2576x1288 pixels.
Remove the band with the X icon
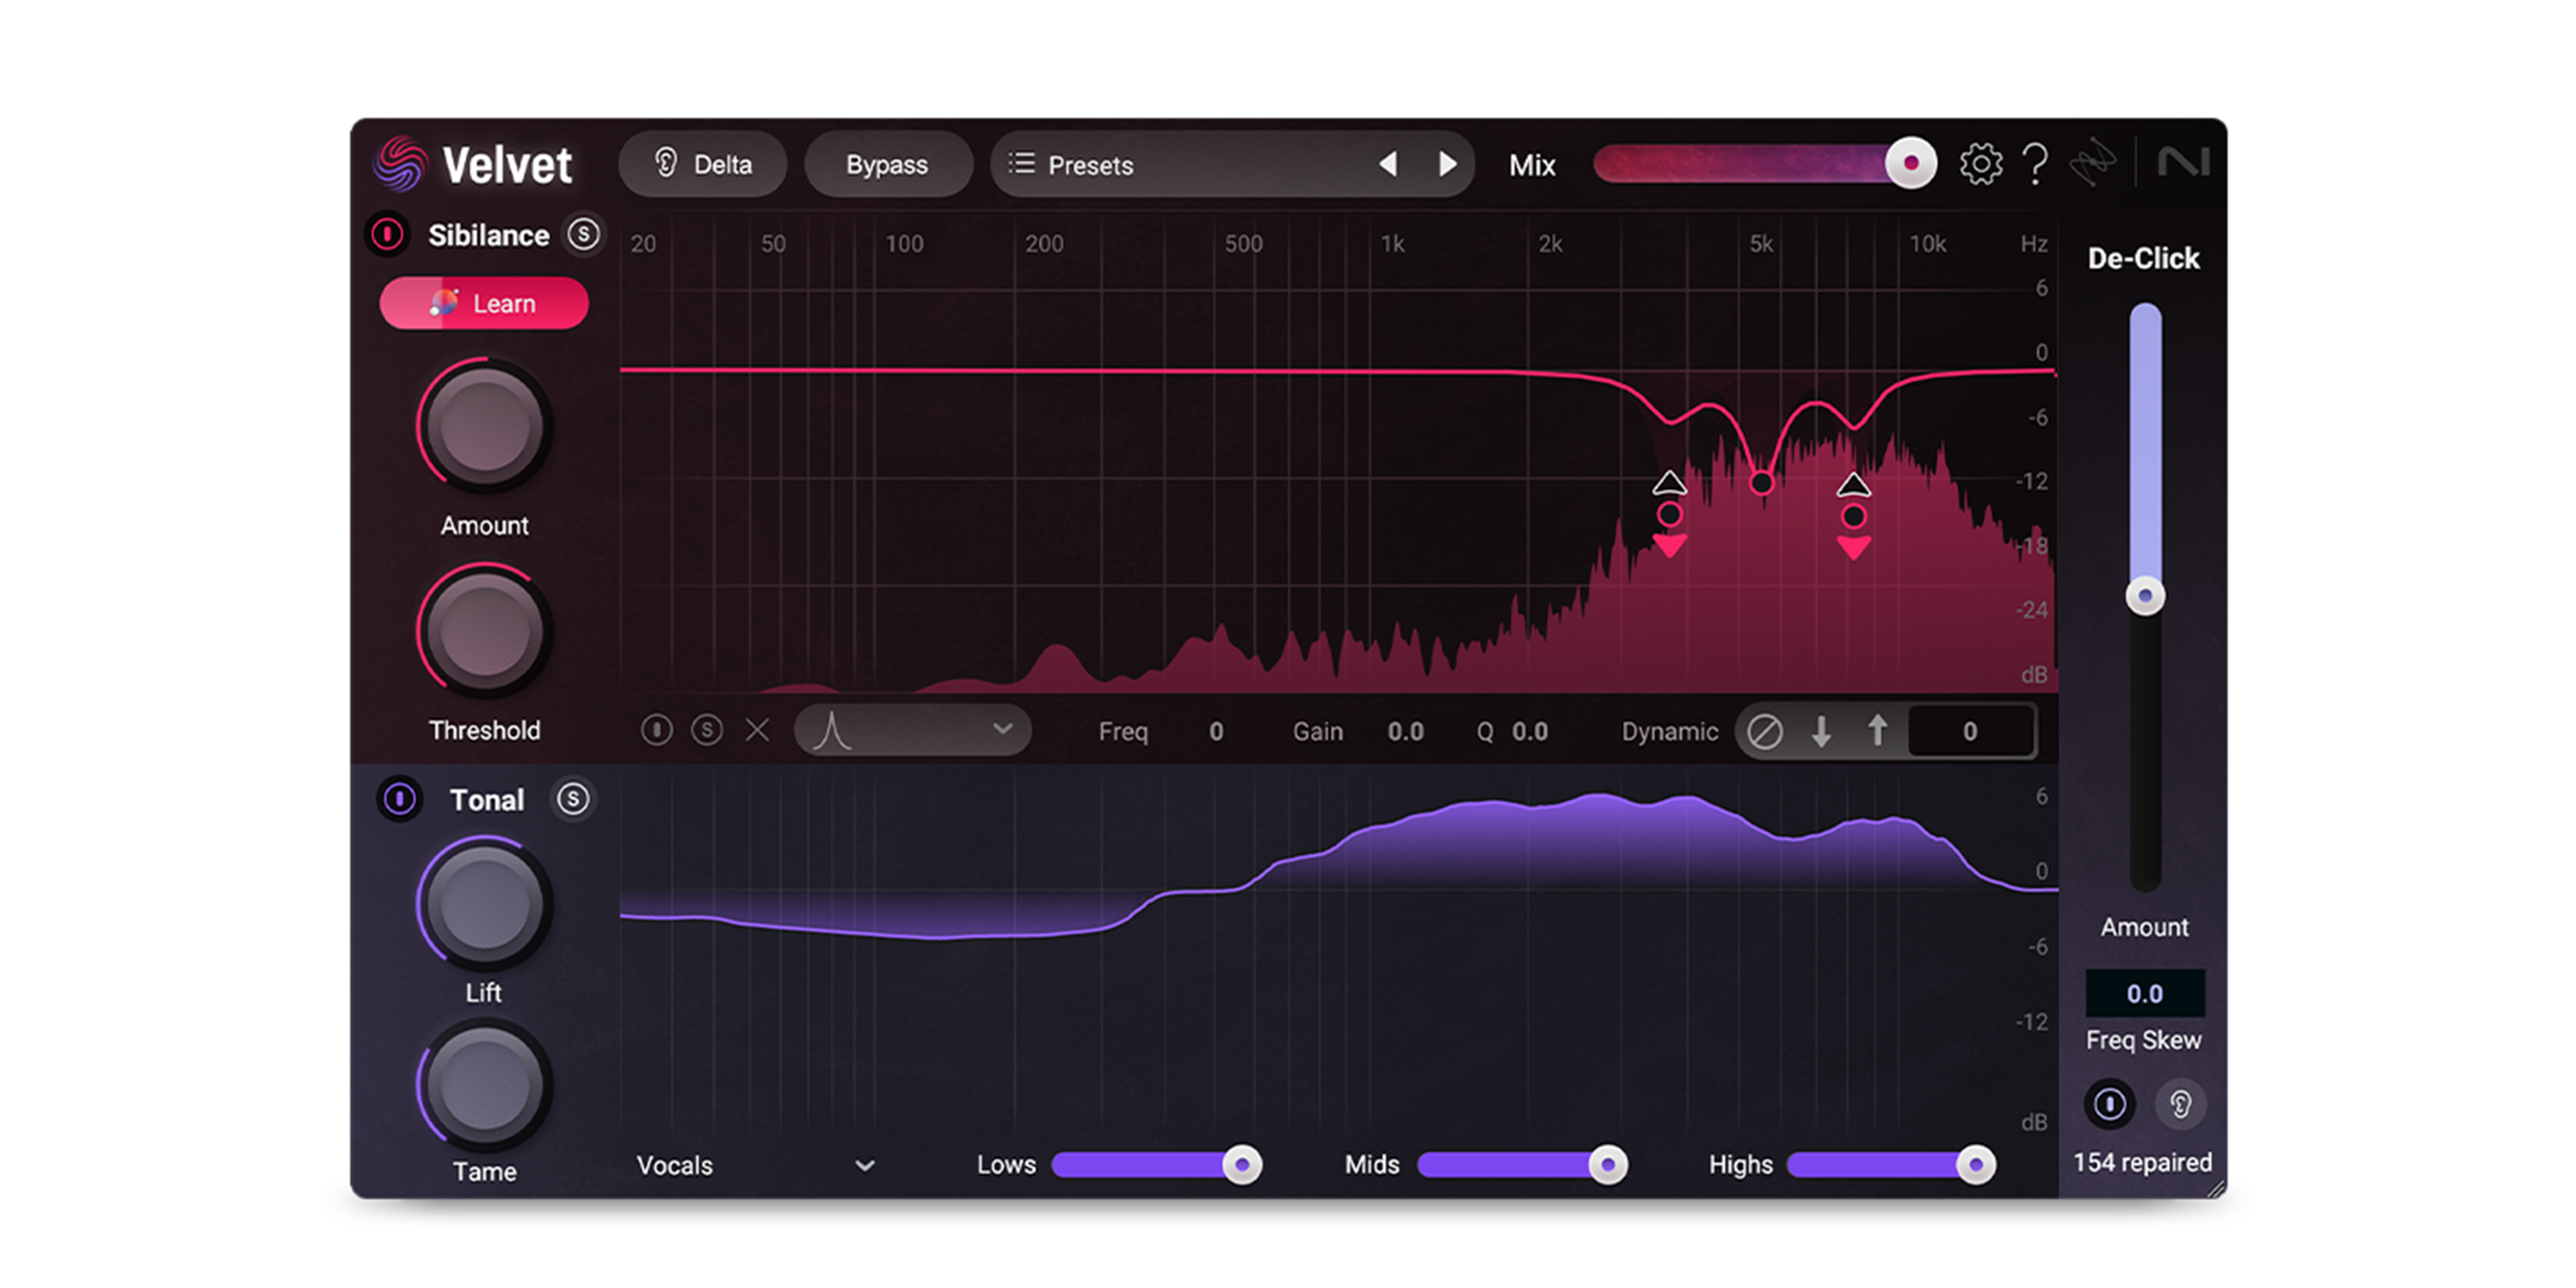click(757, 731)
